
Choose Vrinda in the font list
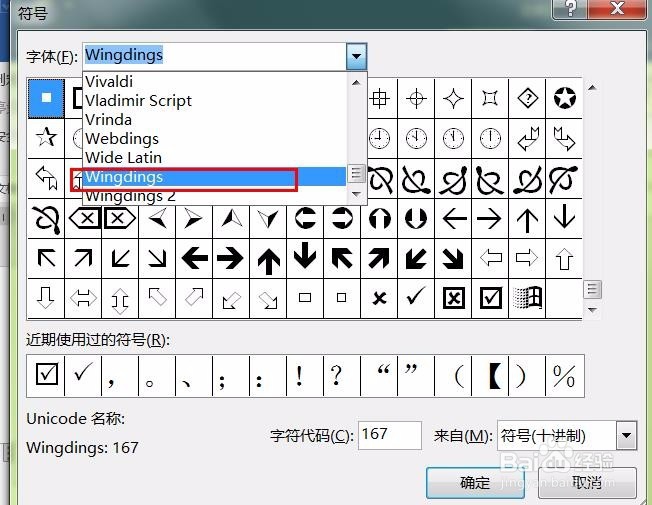pos(215,120)
